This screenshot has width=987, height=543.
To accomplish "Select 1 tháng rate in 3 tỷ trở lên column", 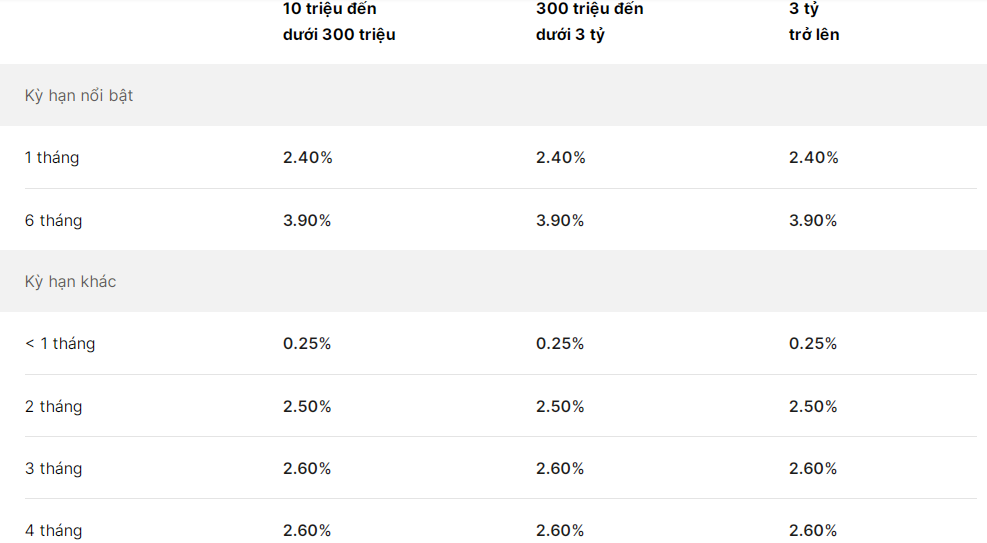I will coord(813,158).
